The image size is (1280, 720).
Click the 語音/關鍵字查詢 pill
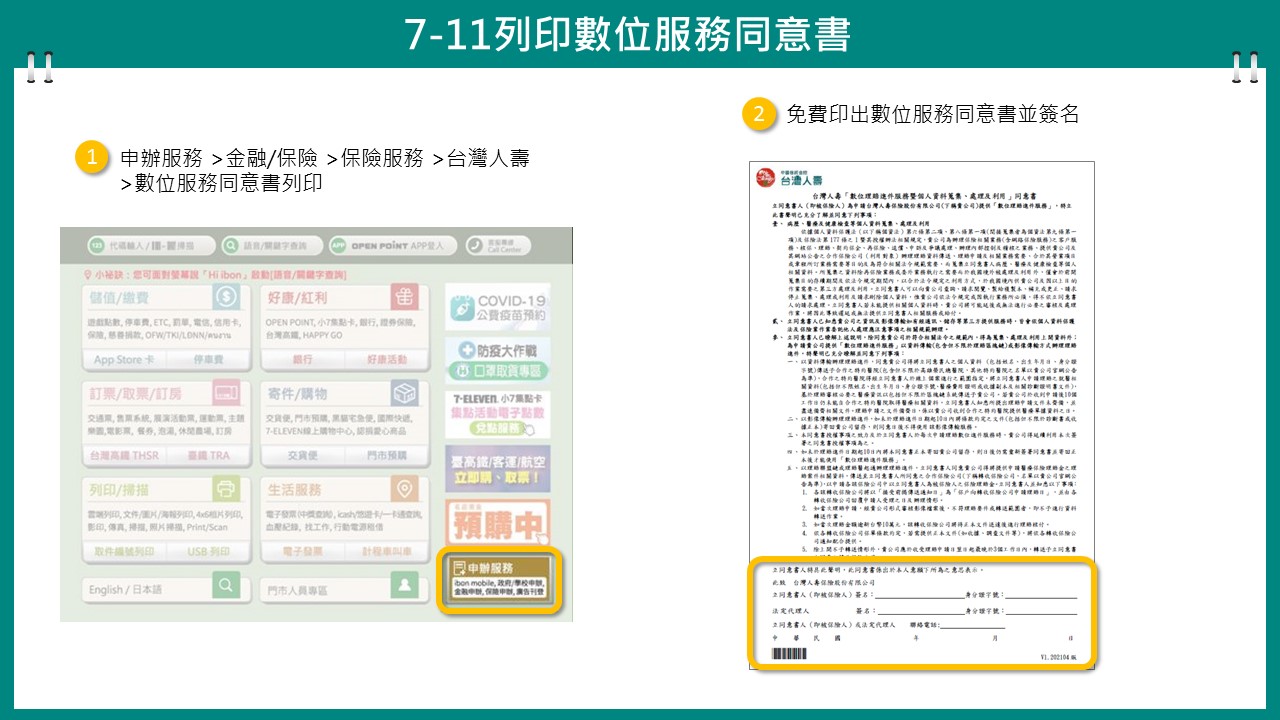(x=270, y=246)
